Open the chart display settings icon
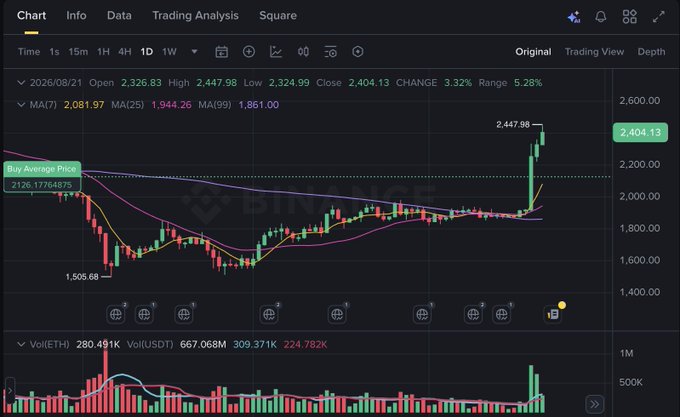680x417 pixels. (x=330, y=52)
